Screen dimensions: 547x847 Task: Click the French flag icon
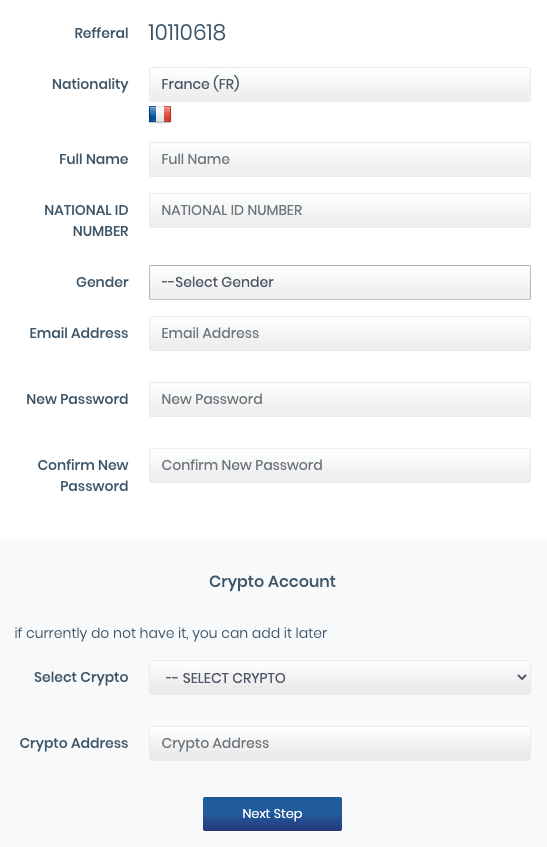[160, 114]
